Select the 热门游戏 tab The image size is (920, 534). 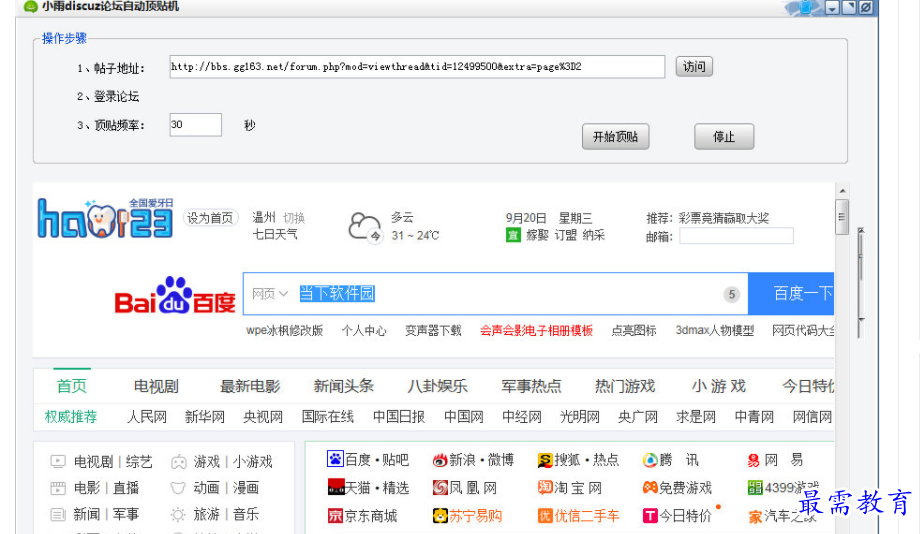tap(625, 386)
